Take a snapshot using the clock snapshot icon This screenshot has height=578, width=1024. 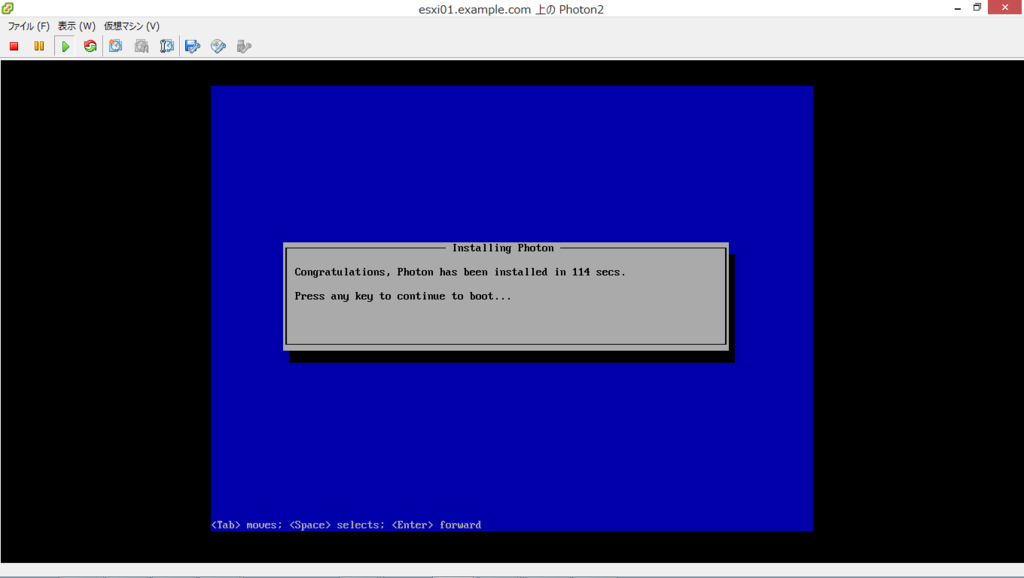click(x=116, y=46)
